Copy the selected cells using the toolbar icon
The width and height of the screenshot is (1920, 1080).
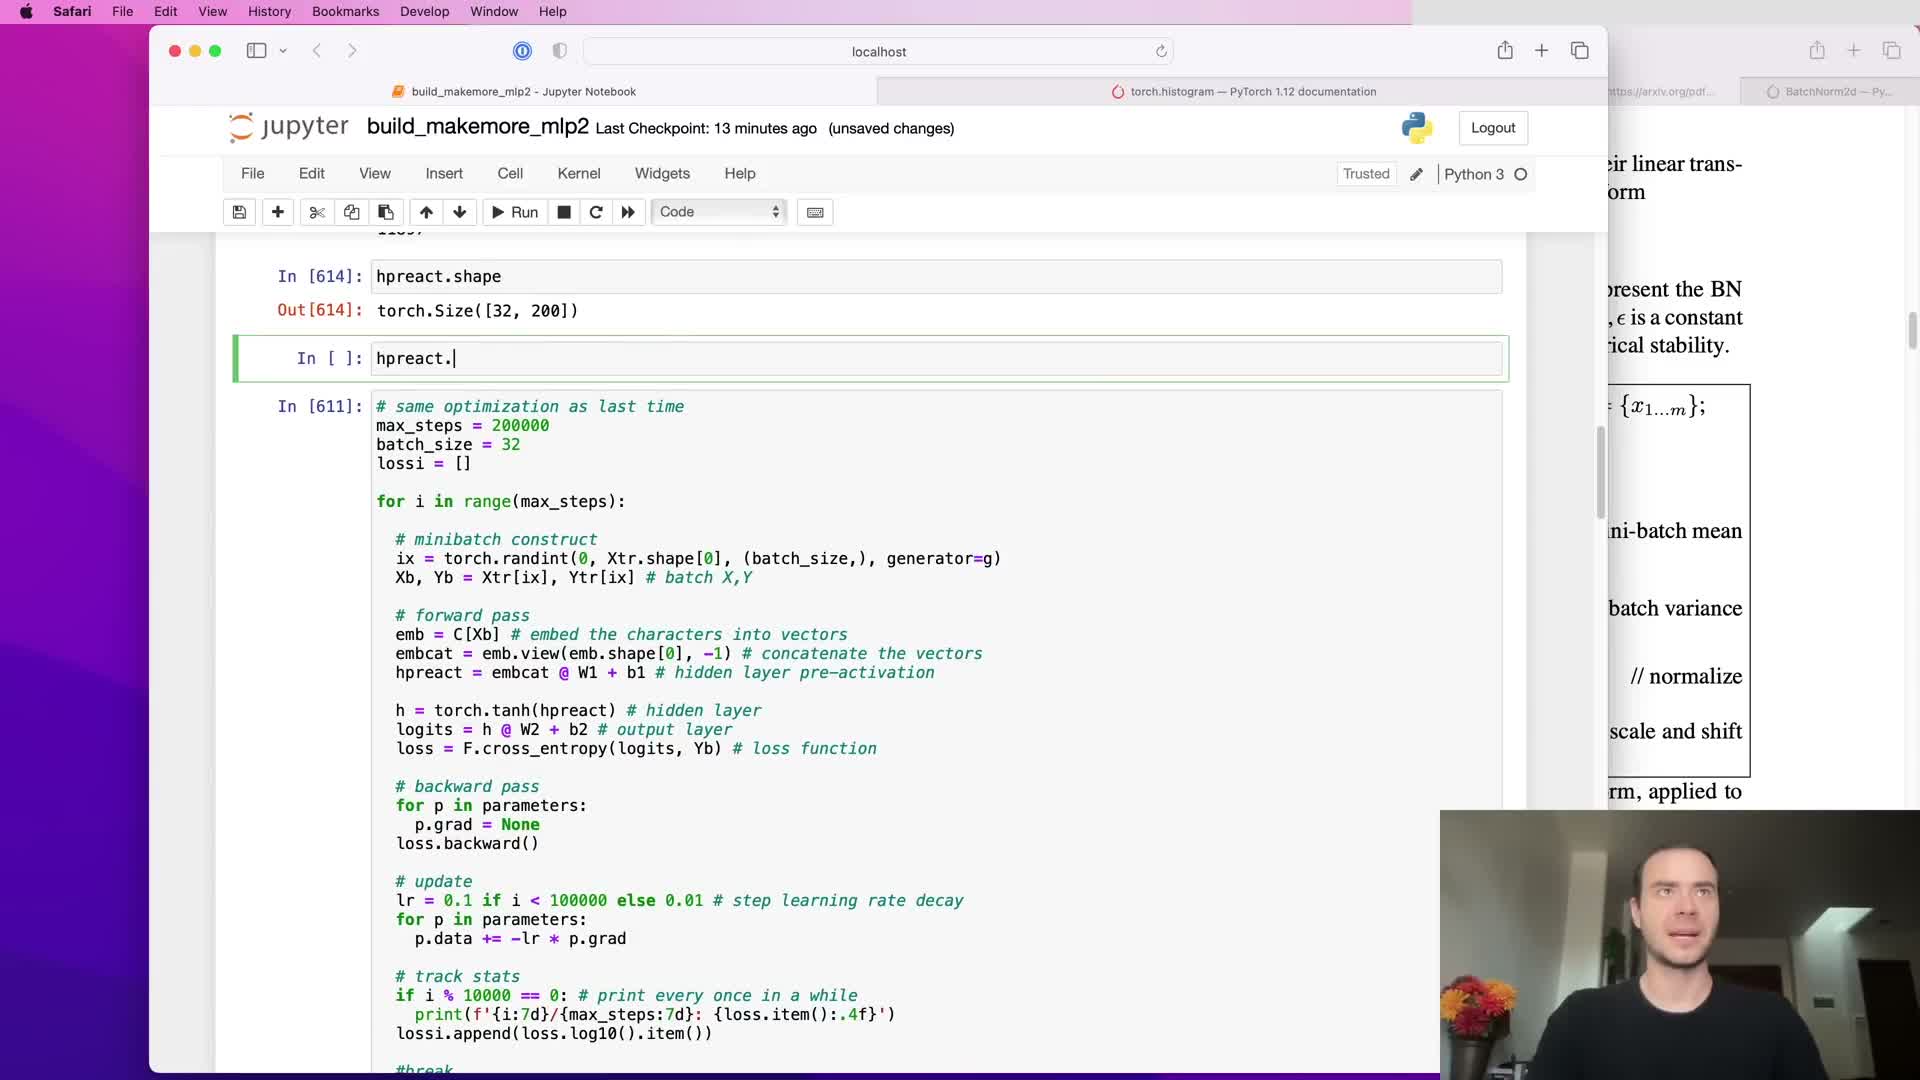click(351, 212)
